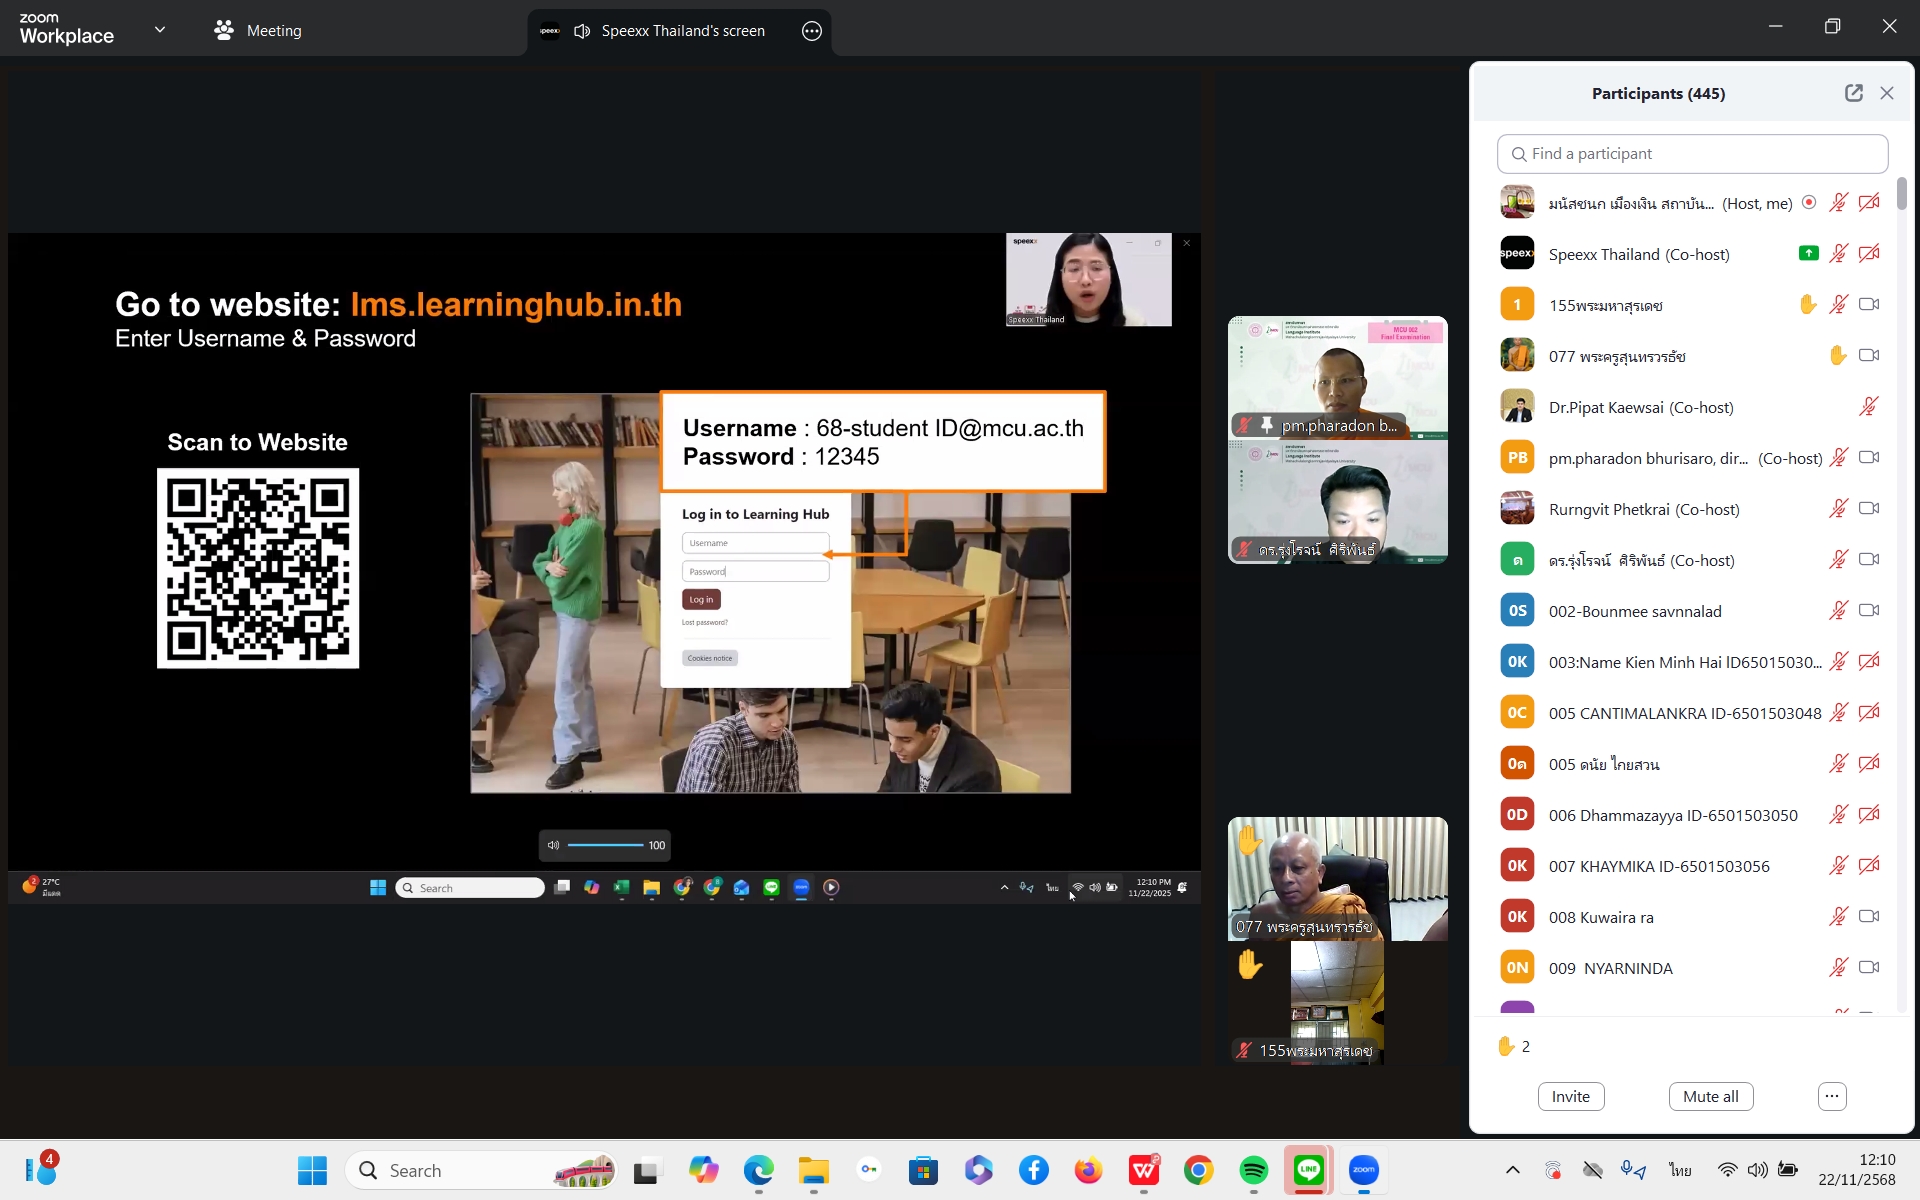Click Speexx Thailand green sharing indicator icon
The width and height of the screenshot is (1920, 1200).
[1808, 254]
